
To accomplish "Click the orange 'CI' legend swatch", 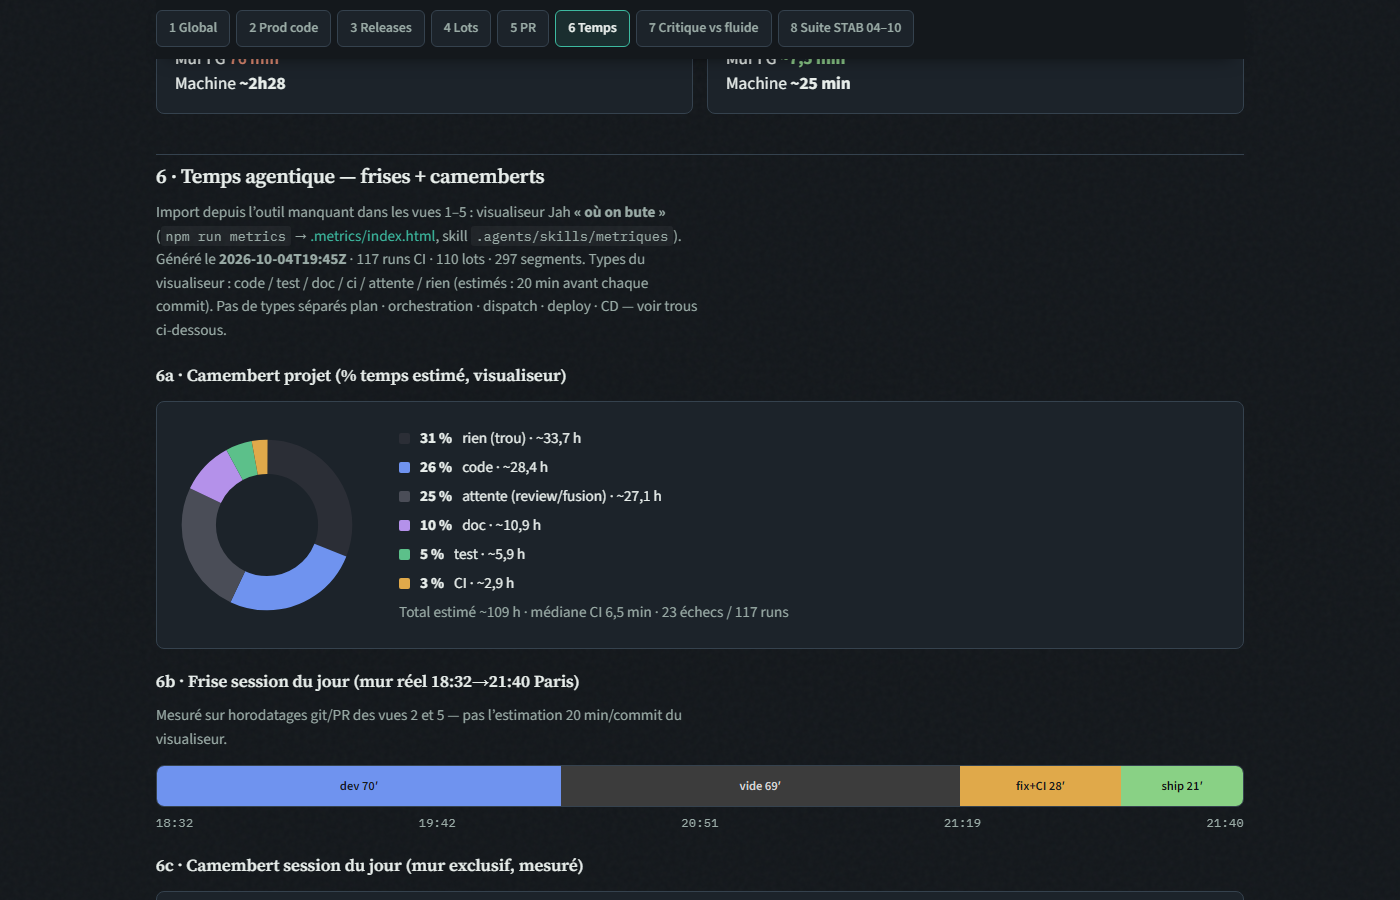I will (404, 583).
